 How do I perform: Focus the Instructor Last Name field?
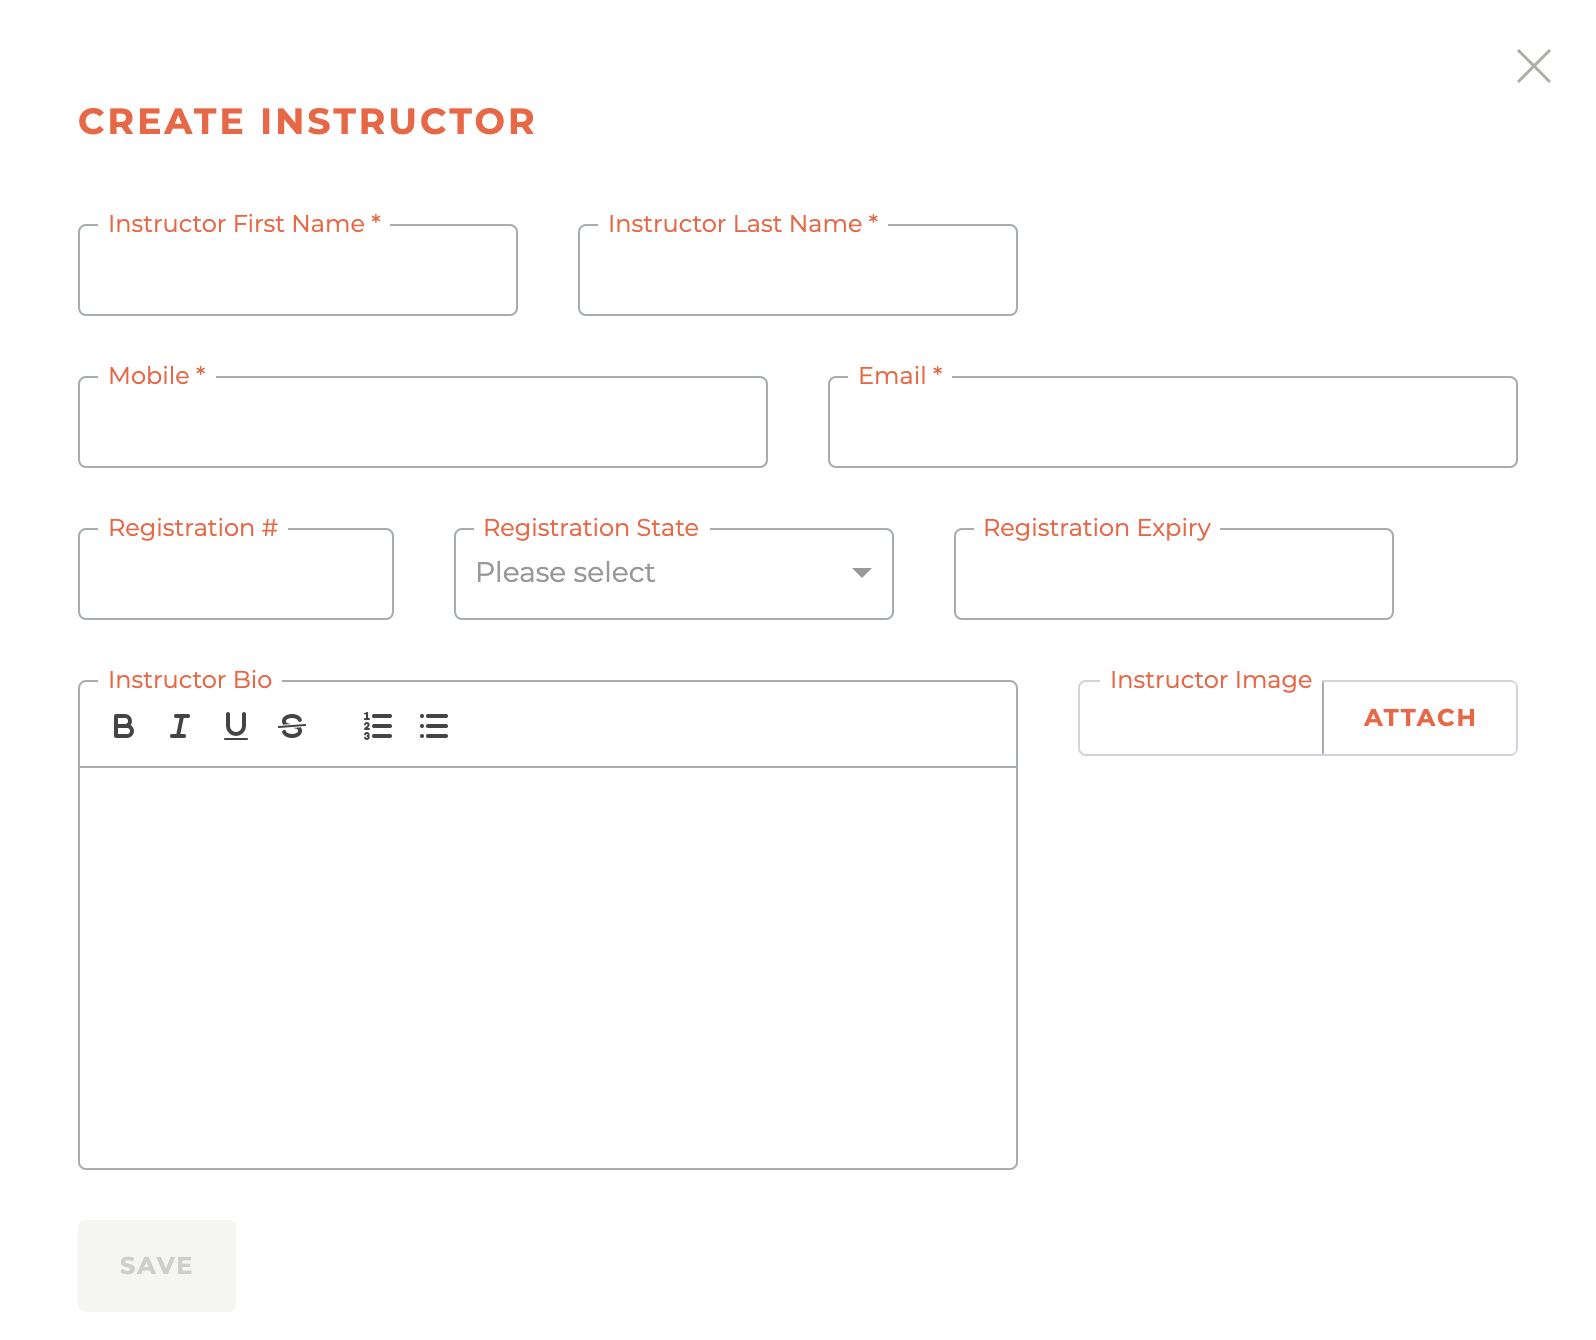pos(798,271)
